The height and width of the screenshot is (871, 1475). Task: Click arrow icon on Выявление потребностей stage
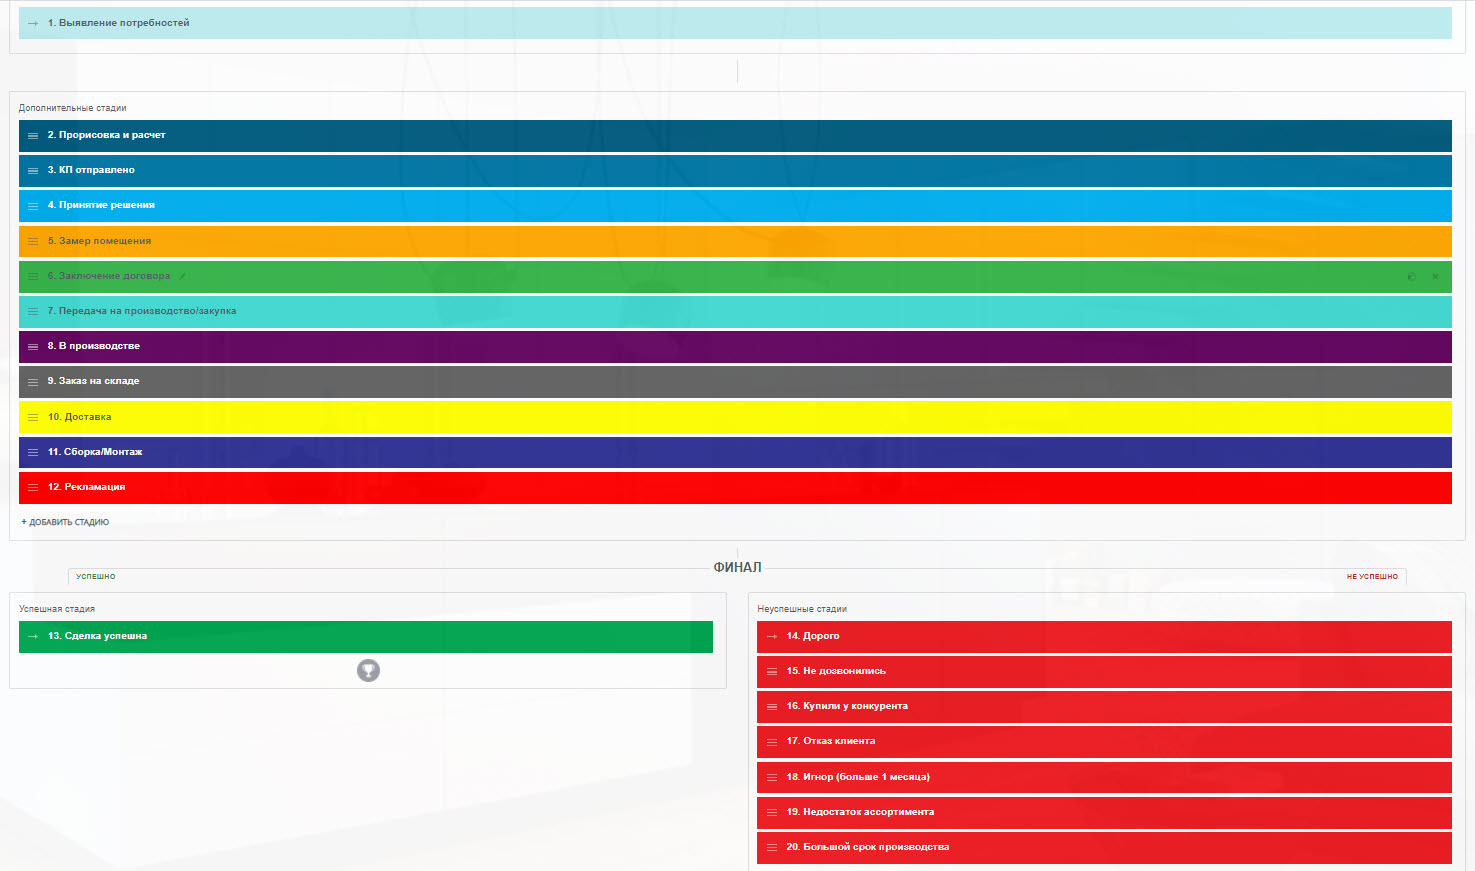[33, 23]
